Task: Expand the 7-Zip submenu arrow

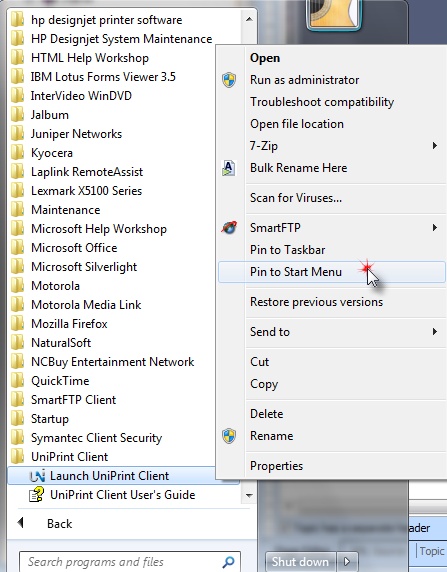Action: coord(435,146)
